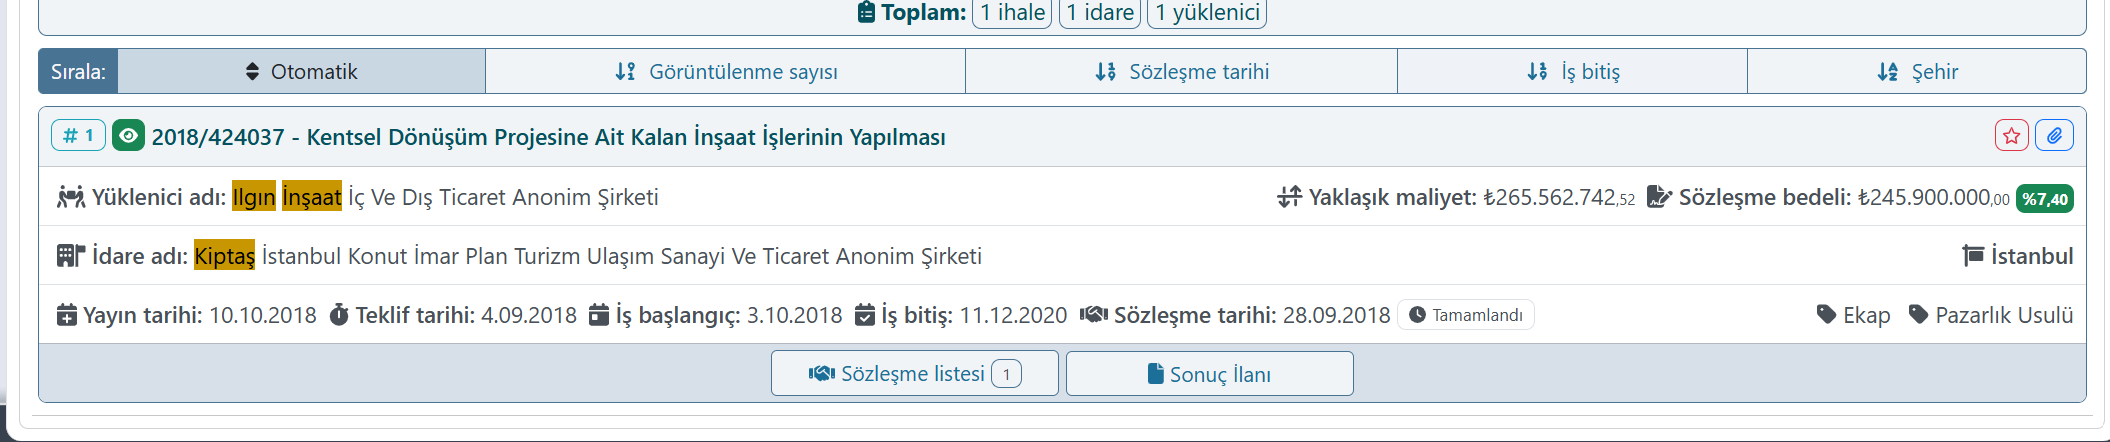This screenshot has height=442, width=2110.
Task: Sort by Şehir
Action: point(1916,72)
